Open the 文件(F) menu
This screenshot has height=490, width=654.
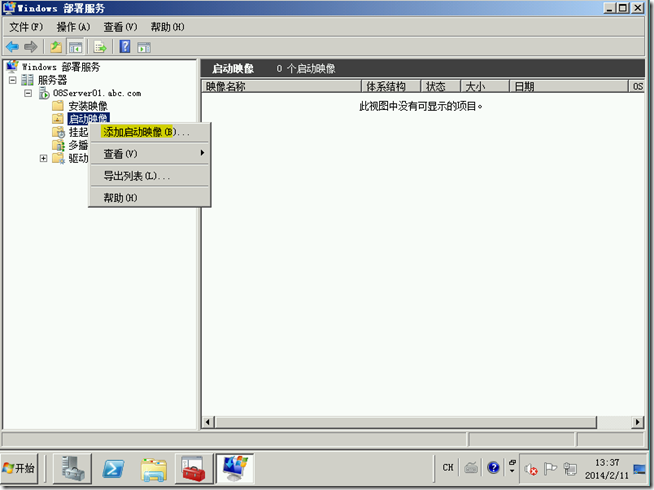point(26,27)
